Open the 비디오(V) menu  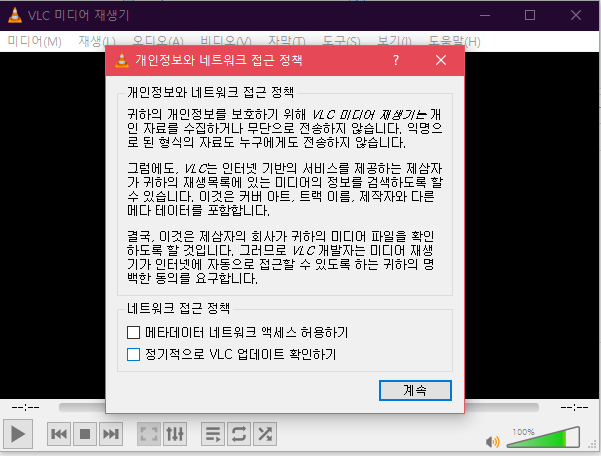226,41
